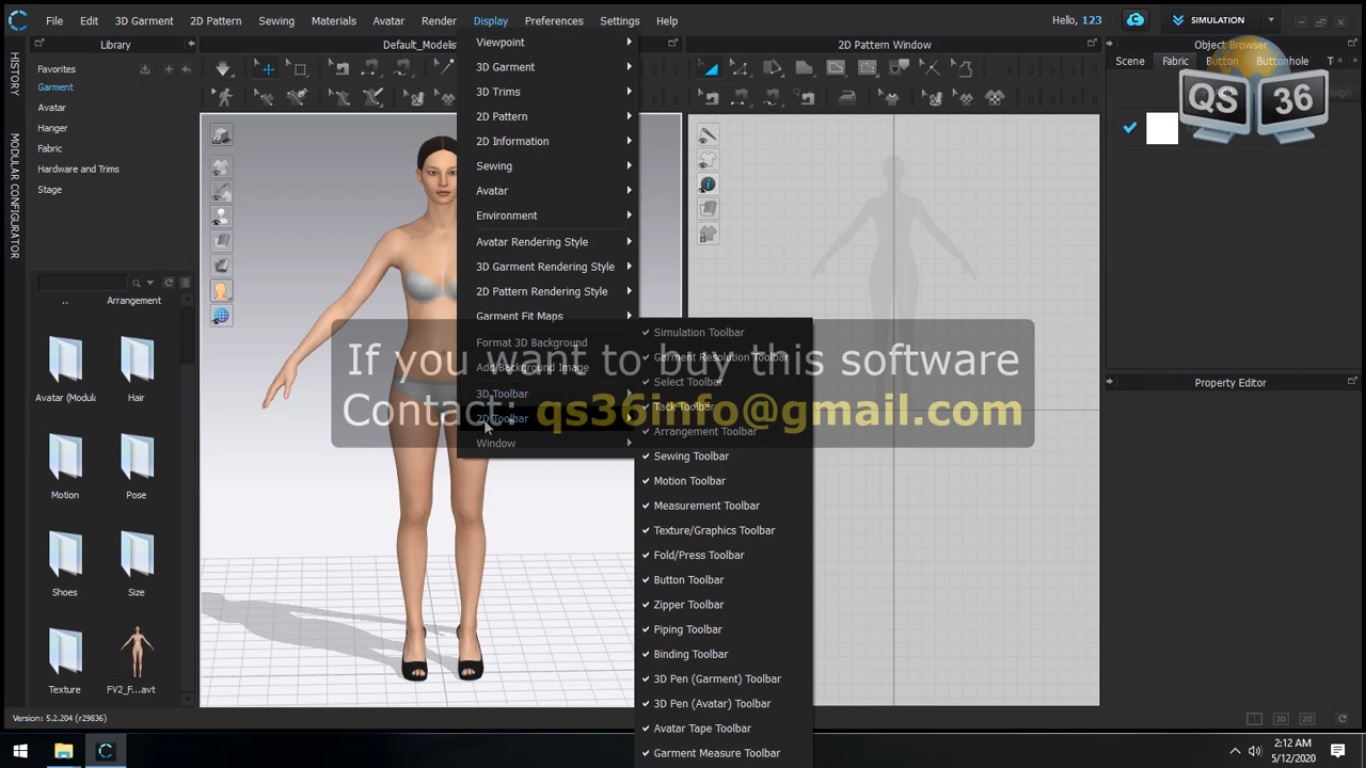Activate the Select/Move tool in 3D toolbar
The image size is (1366, 768).
pos(266,68)
